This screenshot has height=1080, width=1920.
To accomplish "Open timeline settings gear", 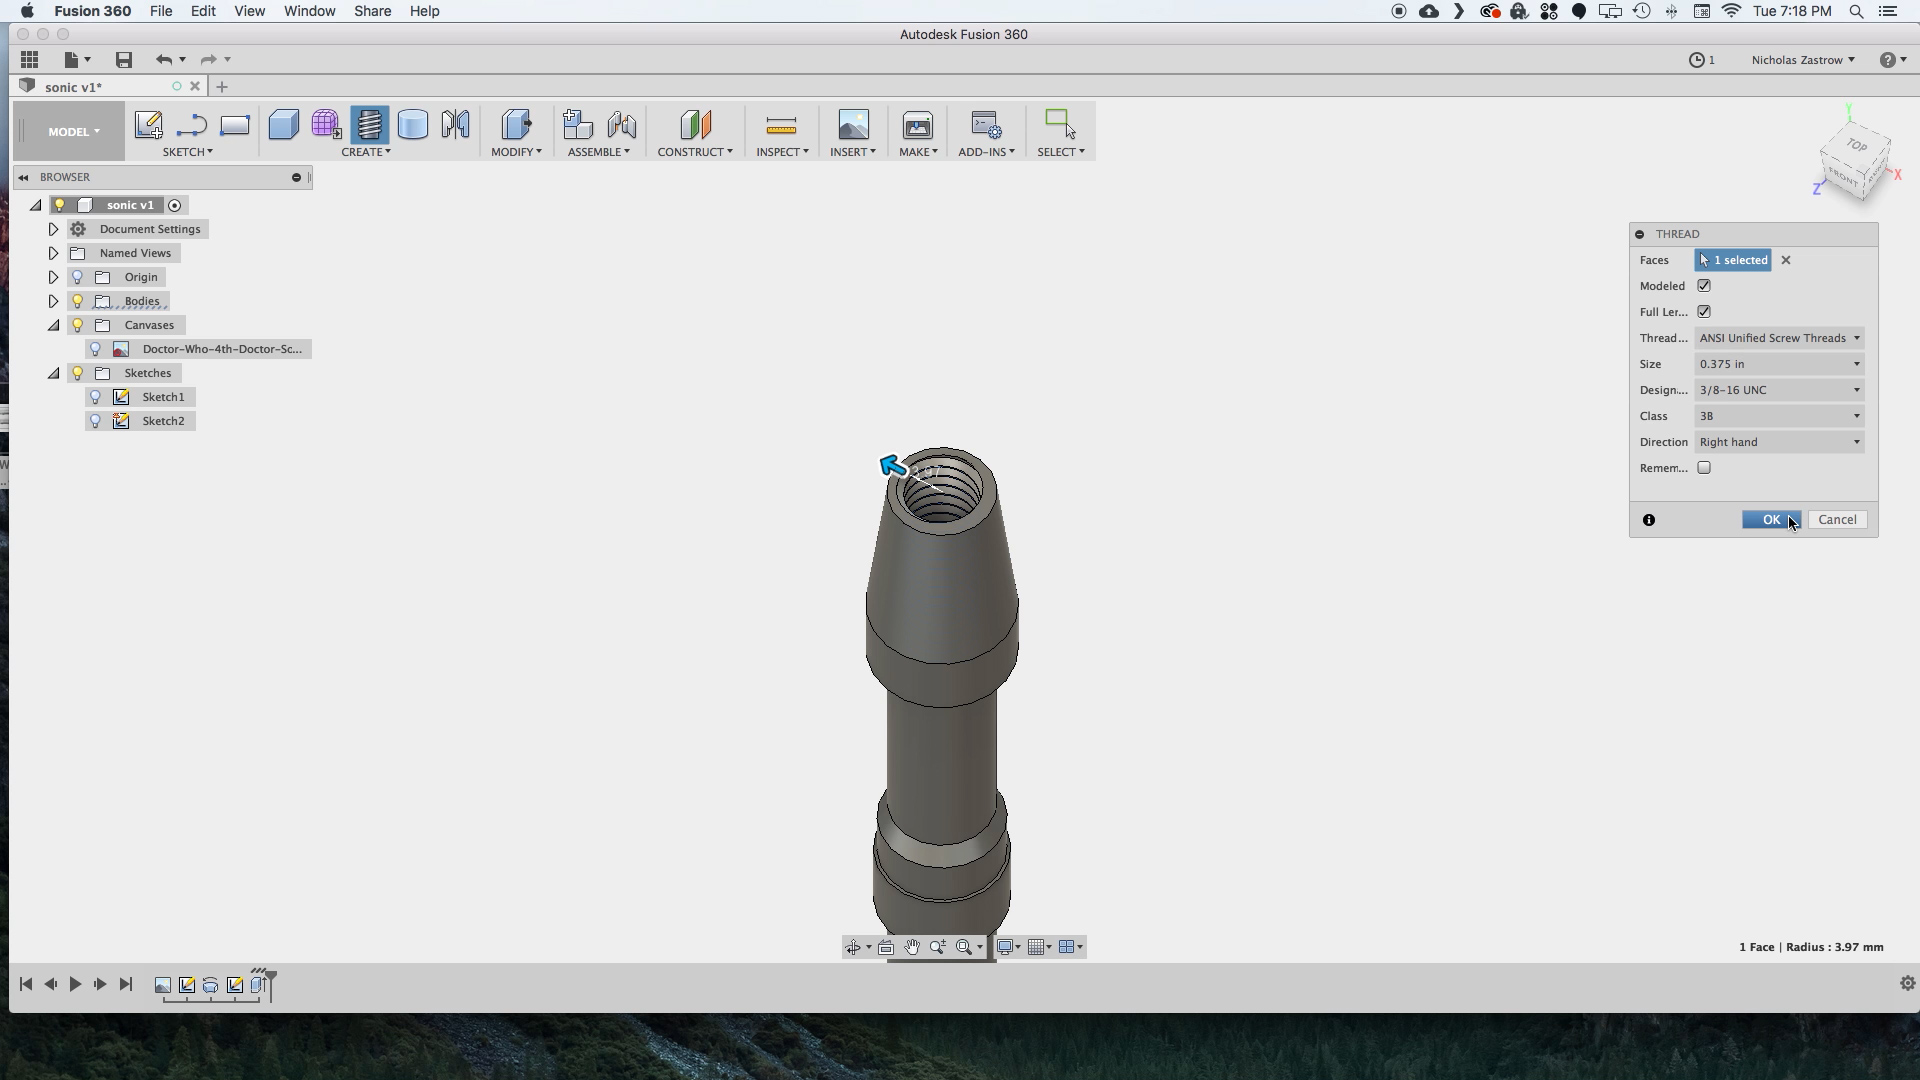I will (1907, 984).
